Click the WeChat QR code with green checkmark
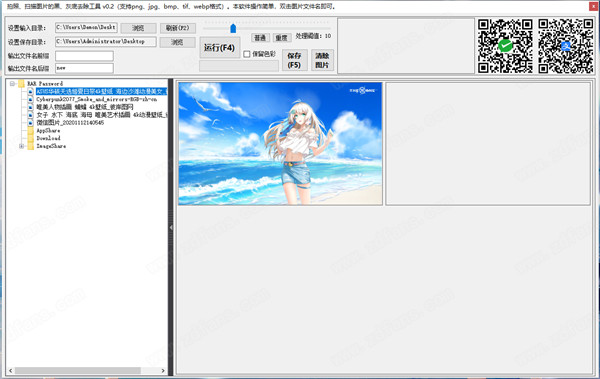Viewport: 600px width, 379px height. tap(505, 46)
